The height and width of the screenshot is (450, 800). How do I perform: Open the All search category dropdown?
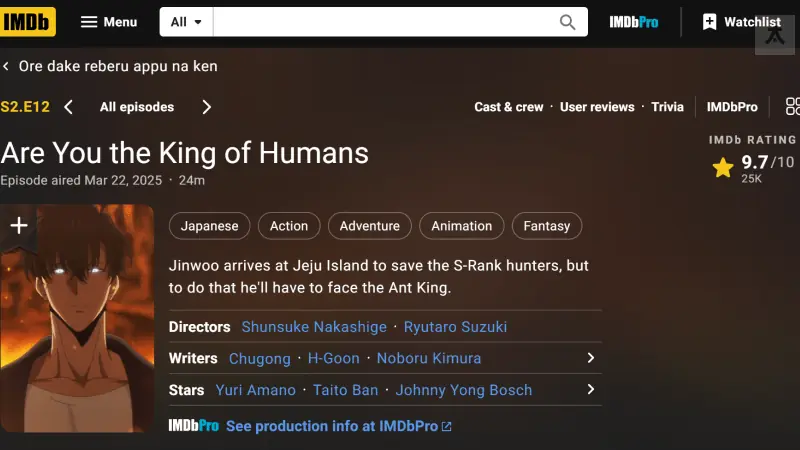(186, 22)
